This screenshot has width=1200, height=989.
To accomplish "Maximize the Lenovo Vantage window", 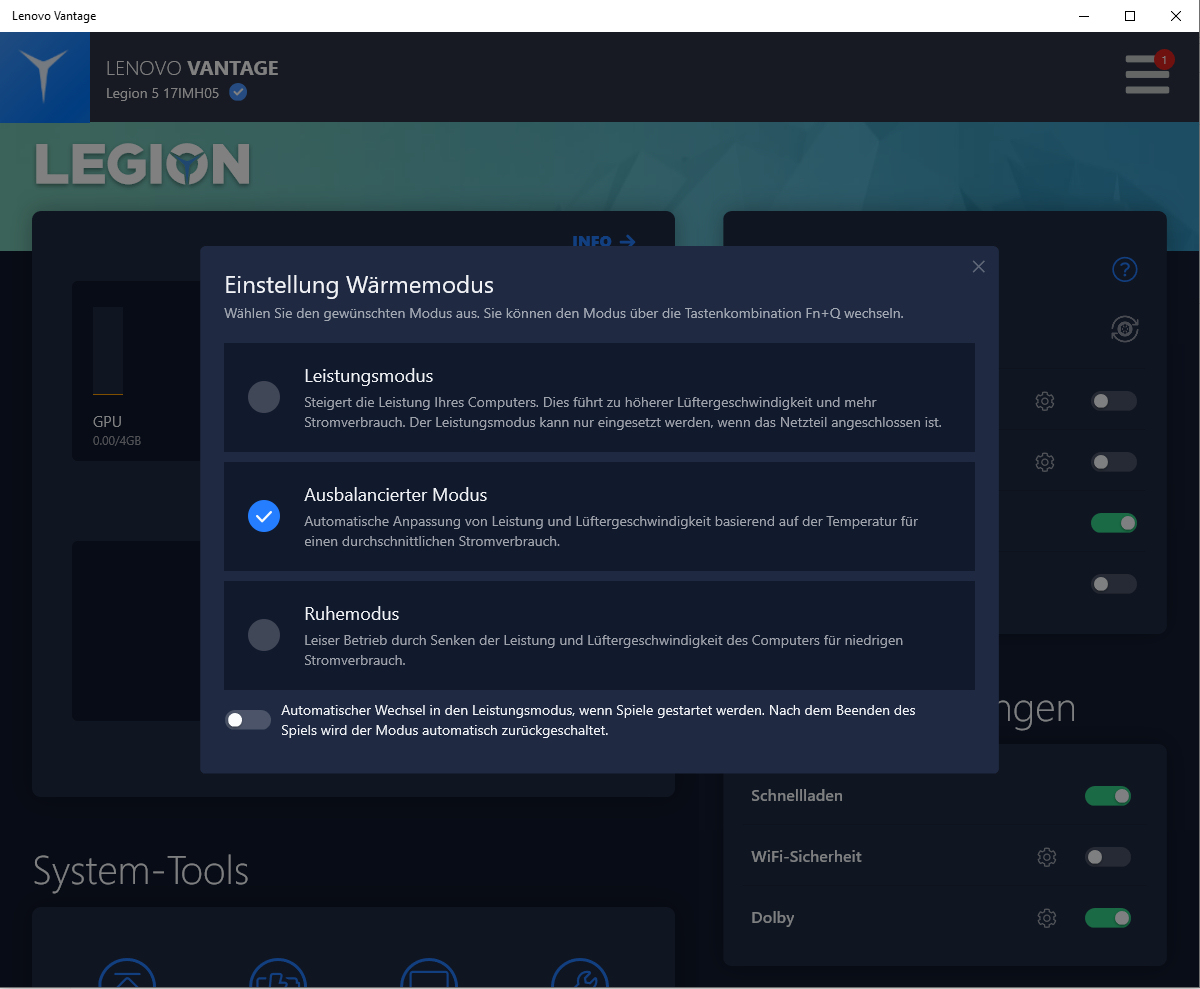I will click(1130, 16).
